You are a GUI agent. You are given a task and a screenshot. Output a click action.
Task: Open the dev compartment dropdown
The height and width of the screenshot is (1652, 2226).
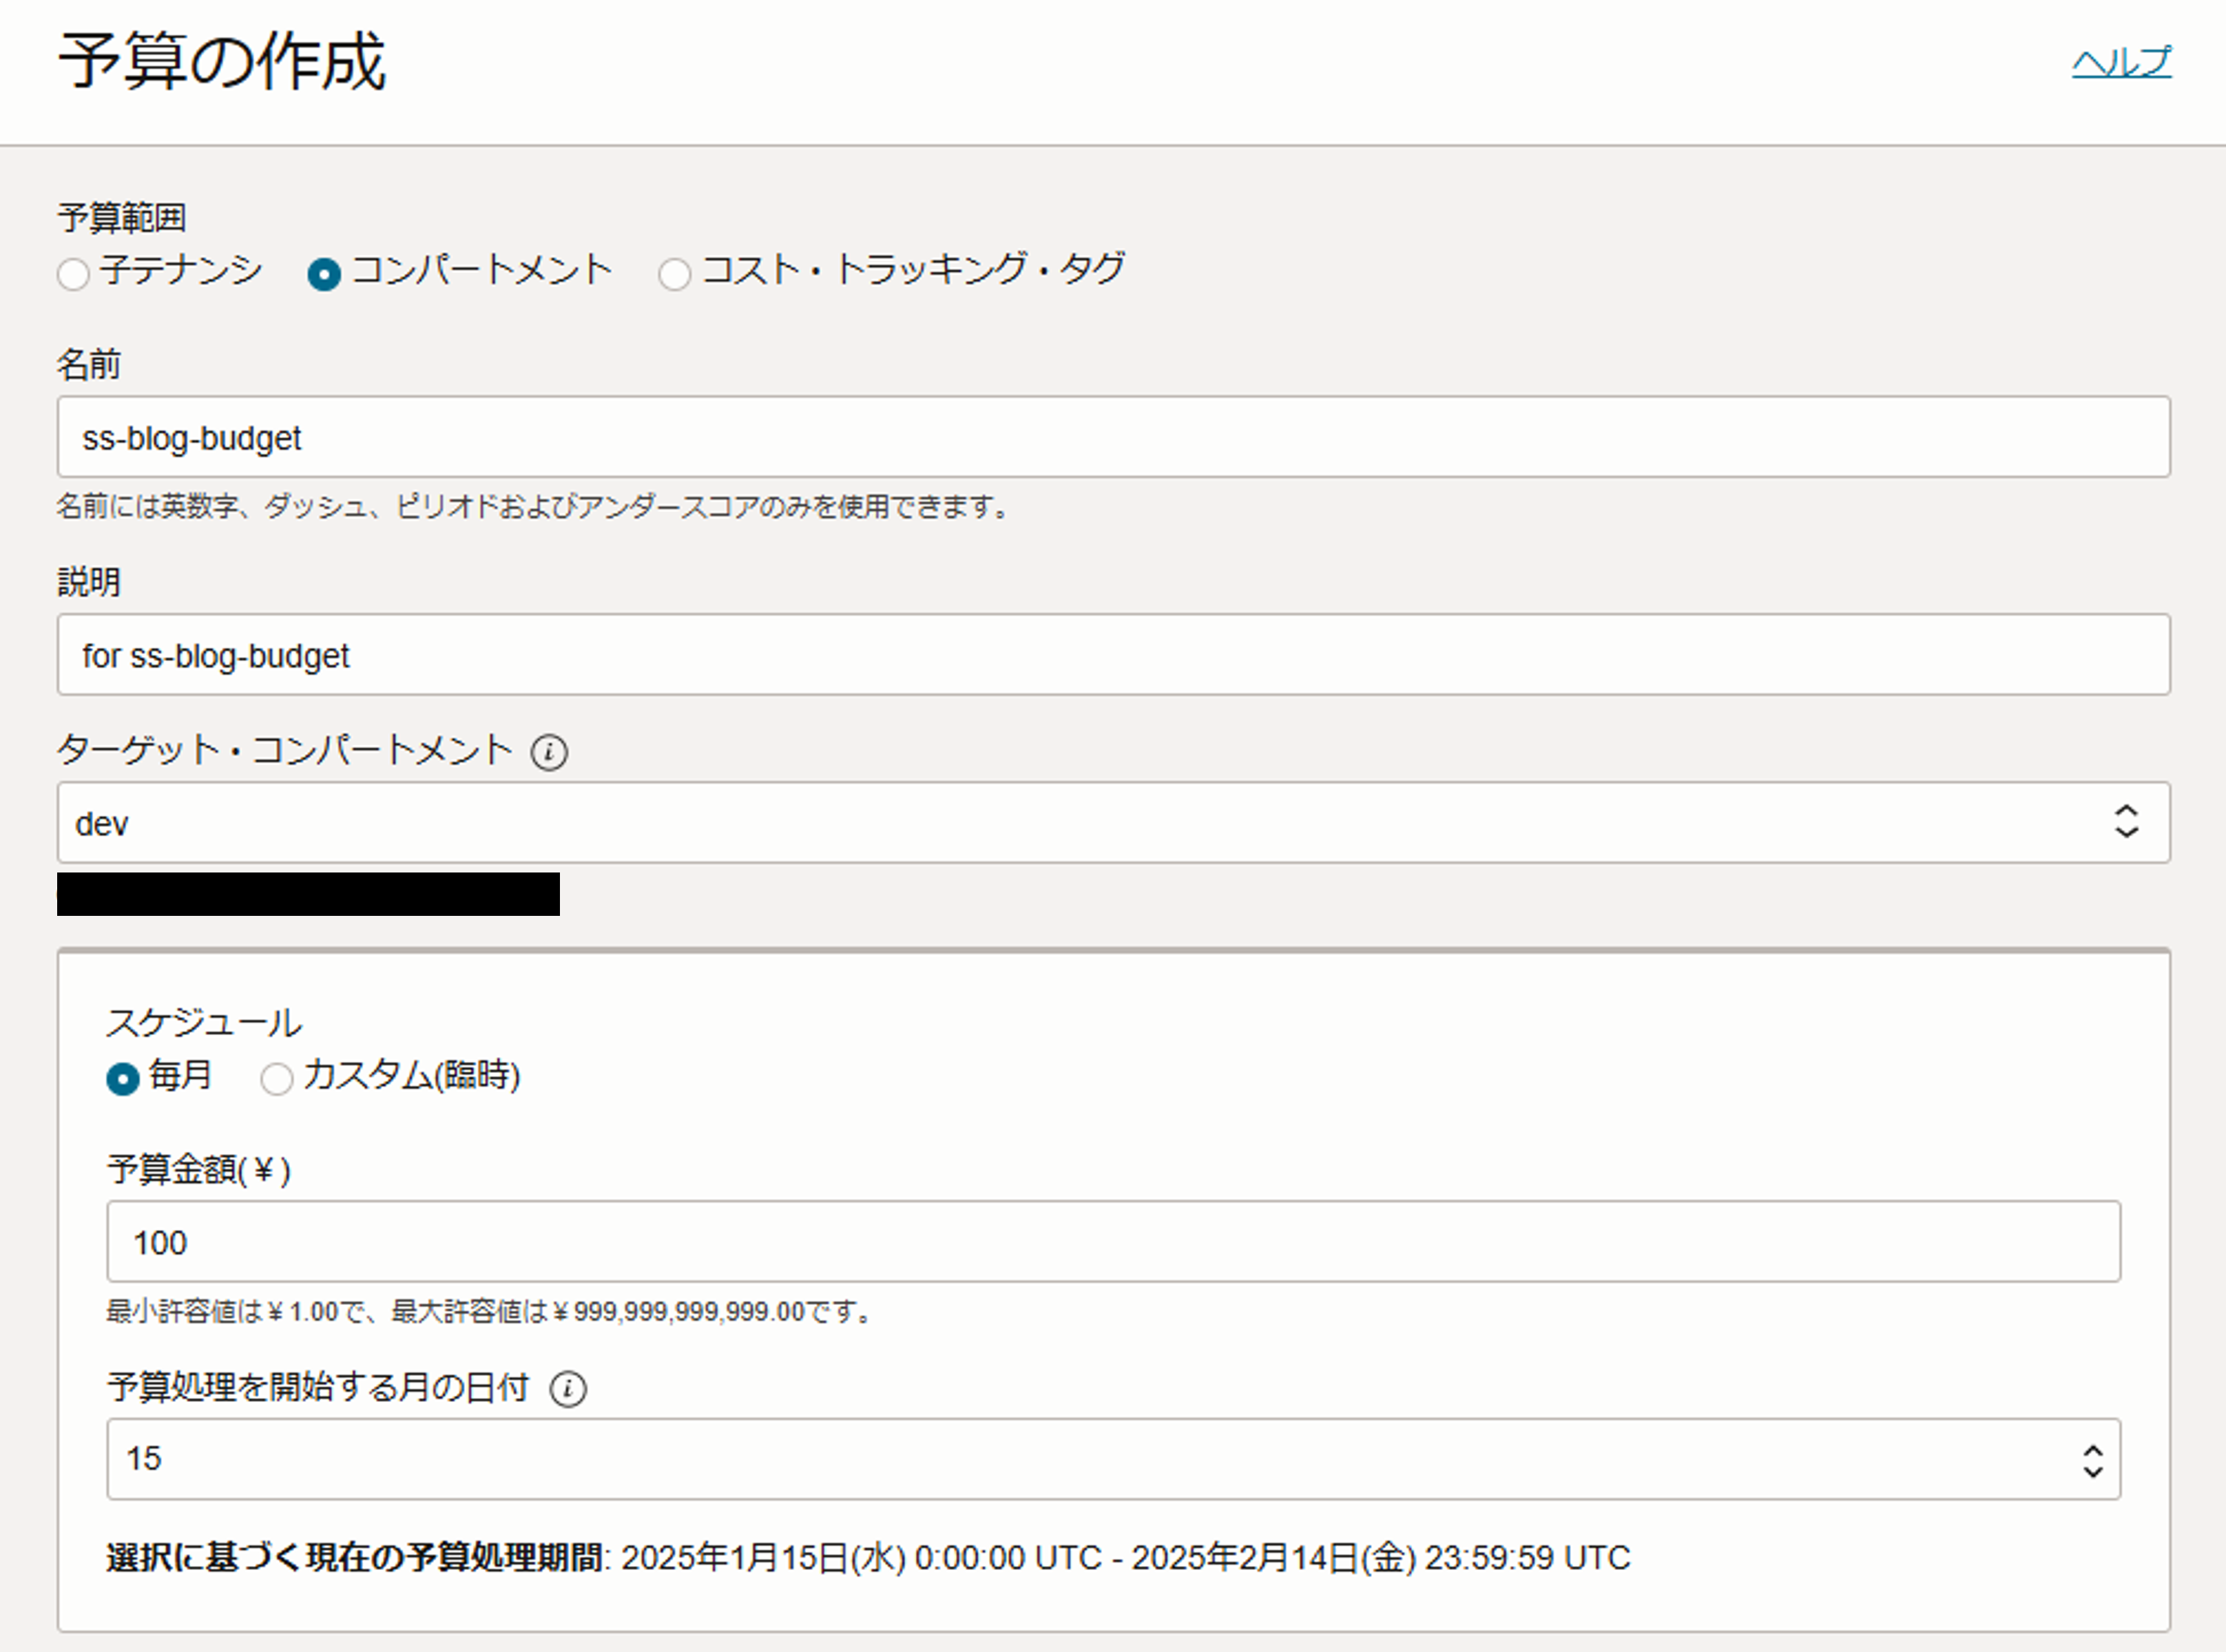pos(1113,823)
